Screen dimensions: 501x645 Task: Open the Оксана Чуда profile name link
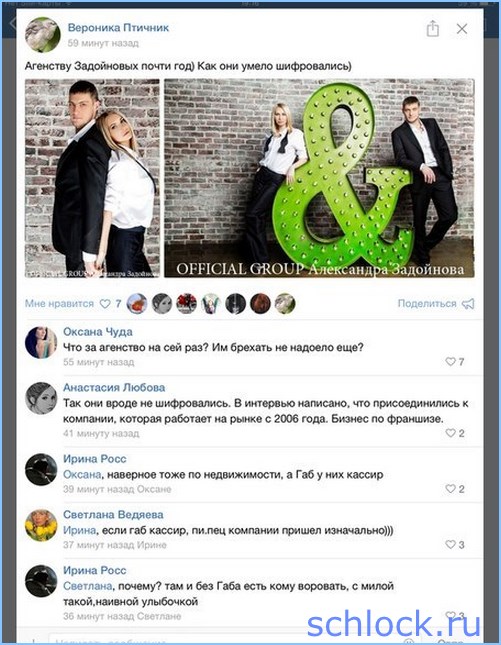coord(97,332)
